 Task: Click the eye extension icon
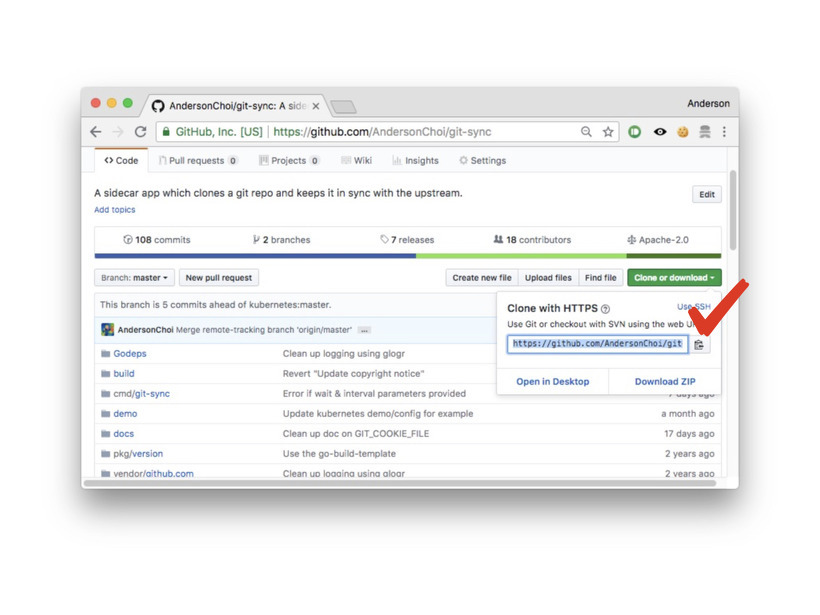click(660, 132)
